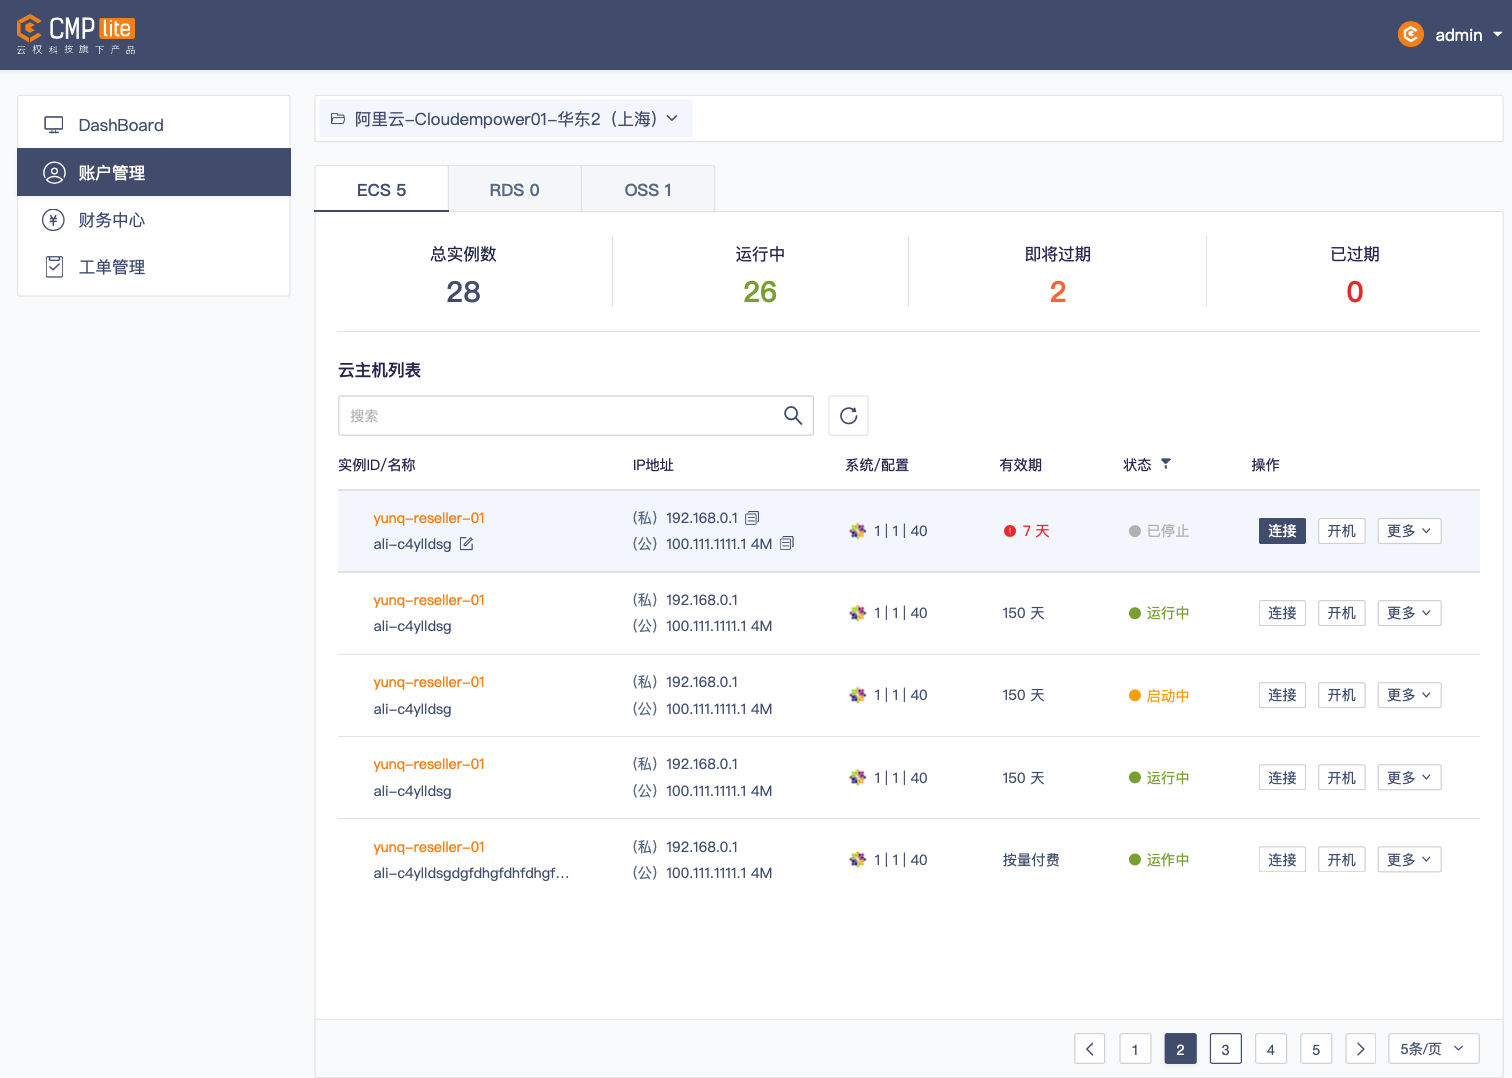Image resolution: width=1512 pixels, height=1078 pixels.
Task: Open 财务中心 in the sidebar
Action: tap(154, 220)
